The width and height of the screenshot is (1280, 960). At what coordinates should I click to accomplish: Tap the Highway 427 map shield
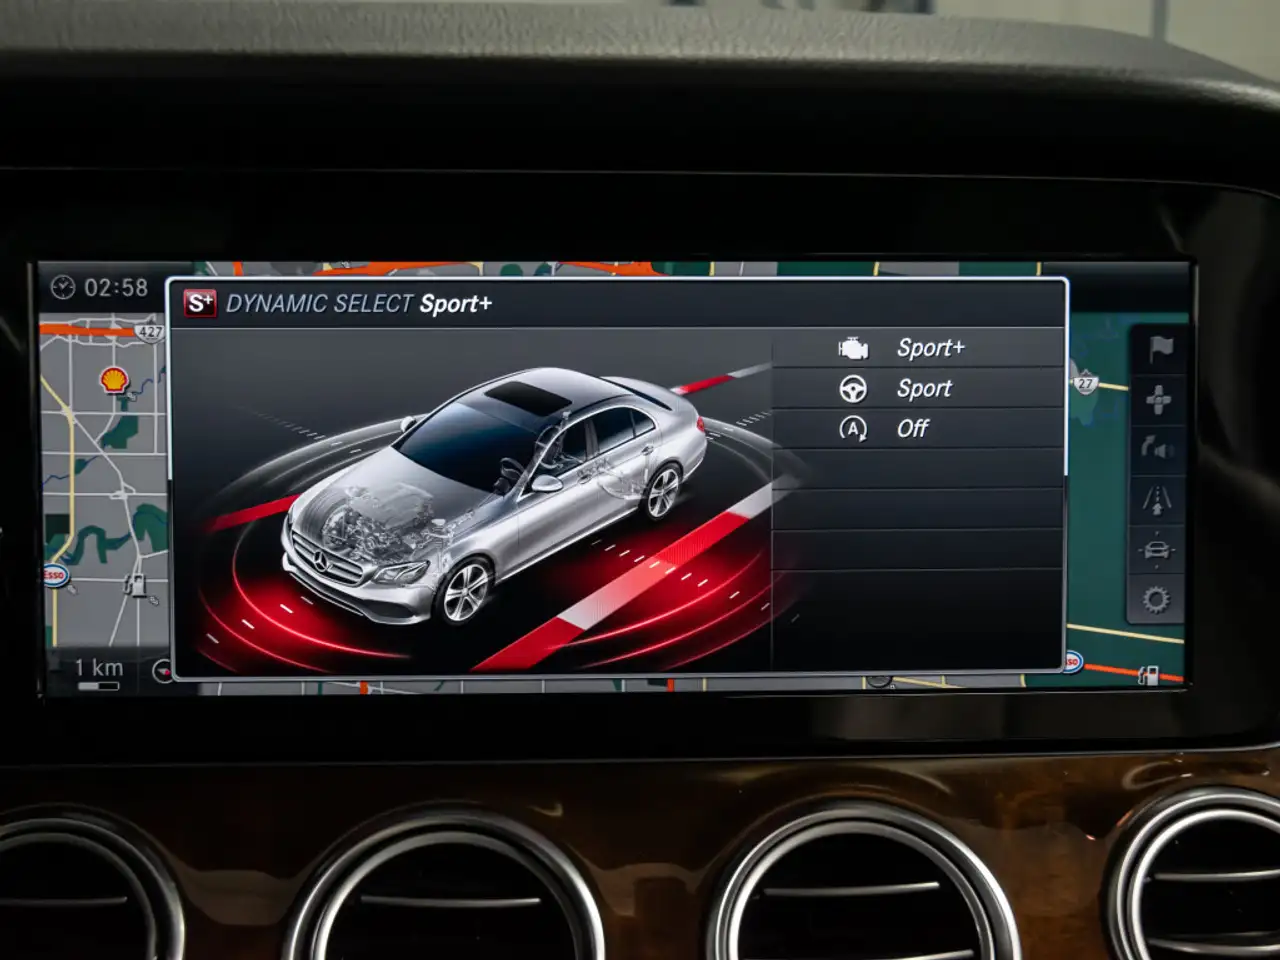click(x=150, y=331)
